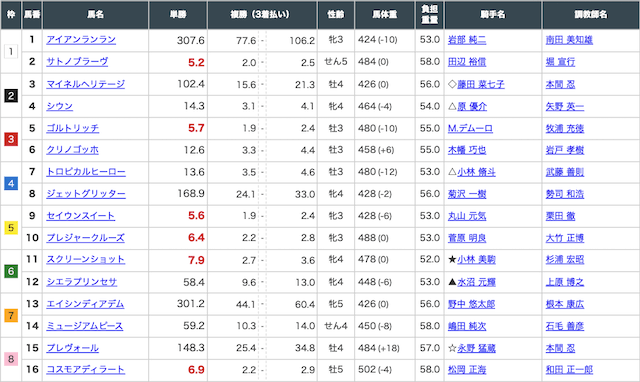Click jockey 田辺 裕信 link
The height and width of the screenshot is (382, 640).
tap(467, 62)
